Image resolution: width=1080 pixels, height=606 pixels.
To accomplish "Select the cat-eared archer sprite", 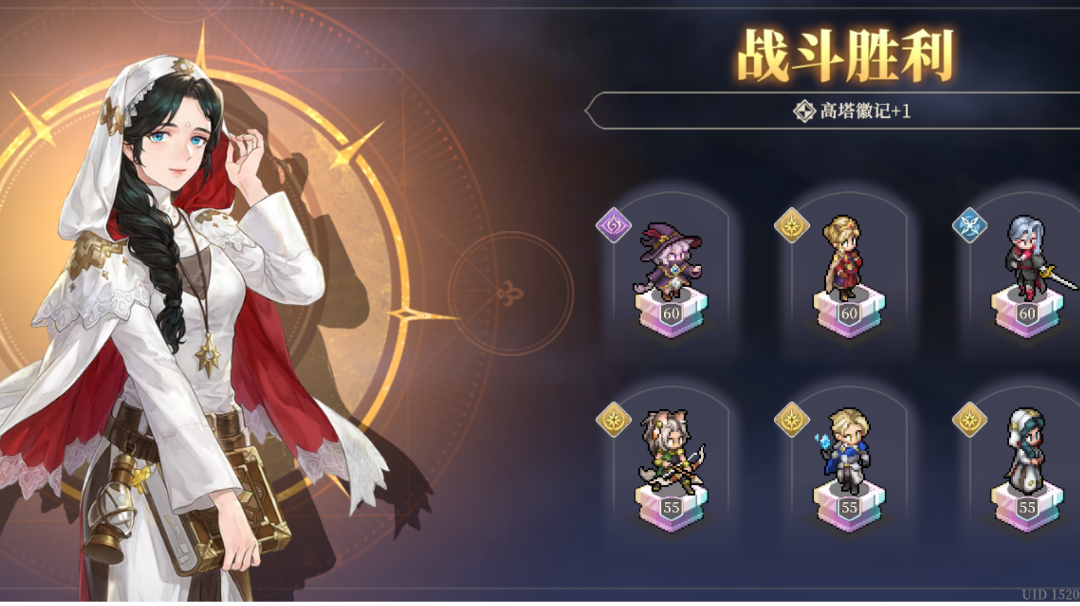I will (x=674, y=452).
